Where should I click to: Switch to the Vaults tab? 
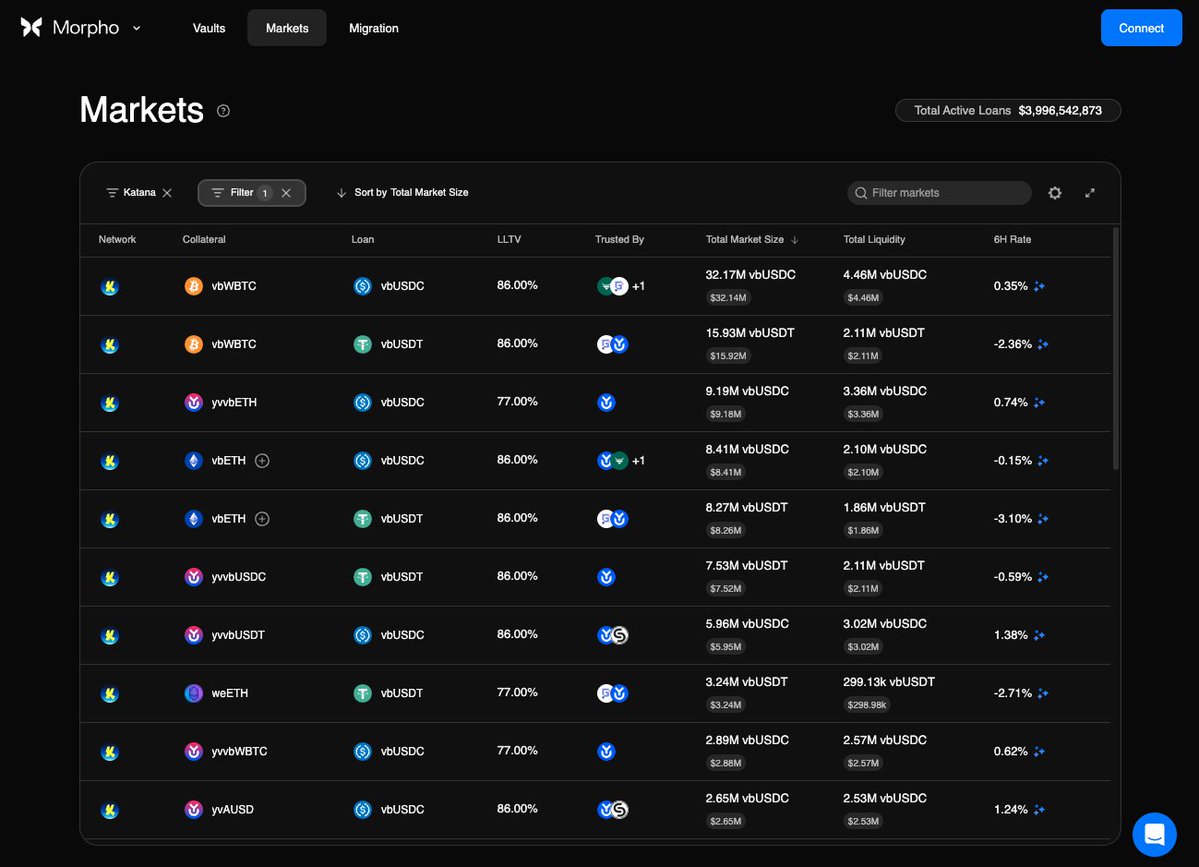tap(209, 28)
